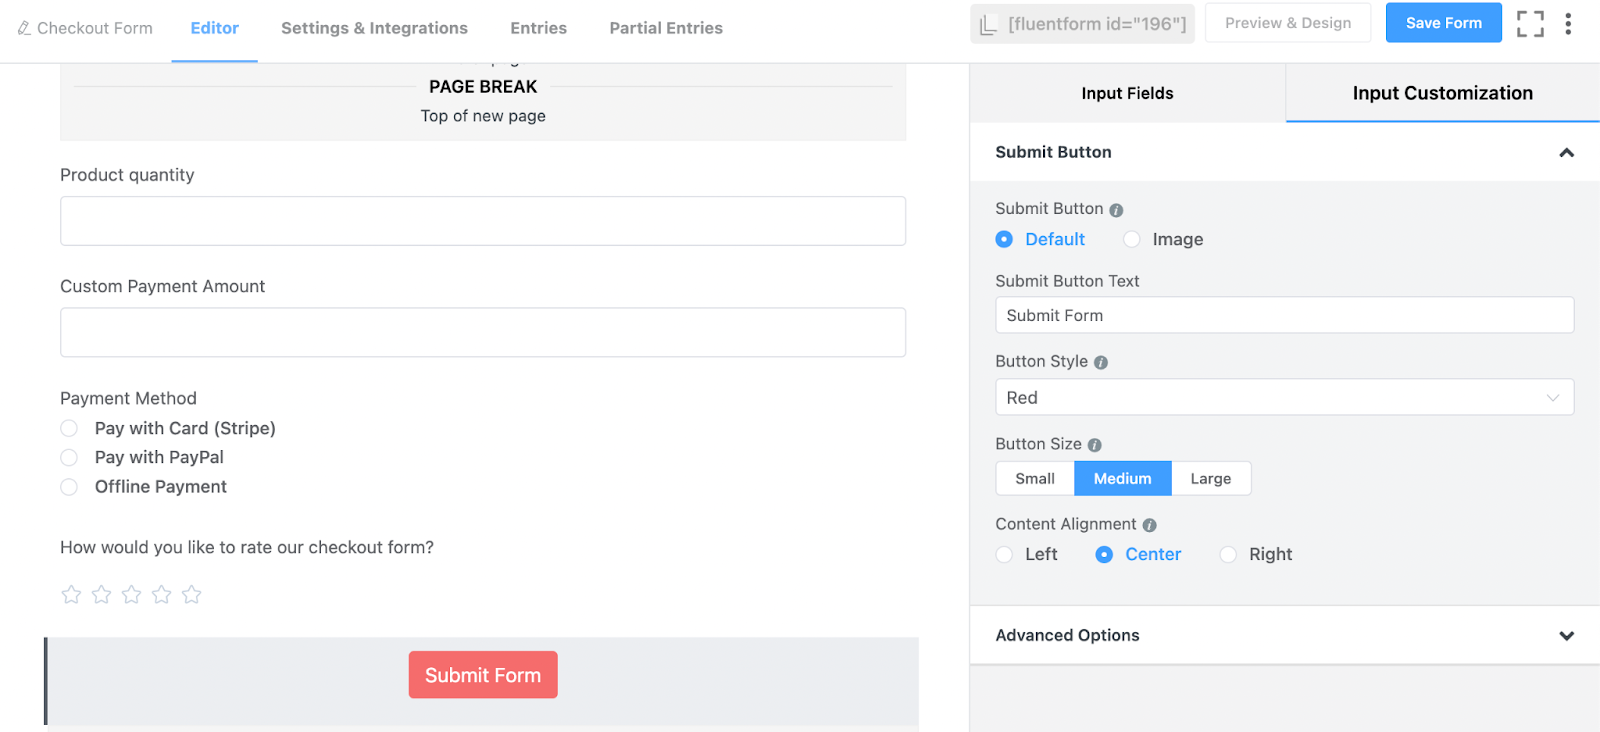Click the Content Alignment info icon
The height and width of the screenshot is (732, 1600).
(1150, 525)
